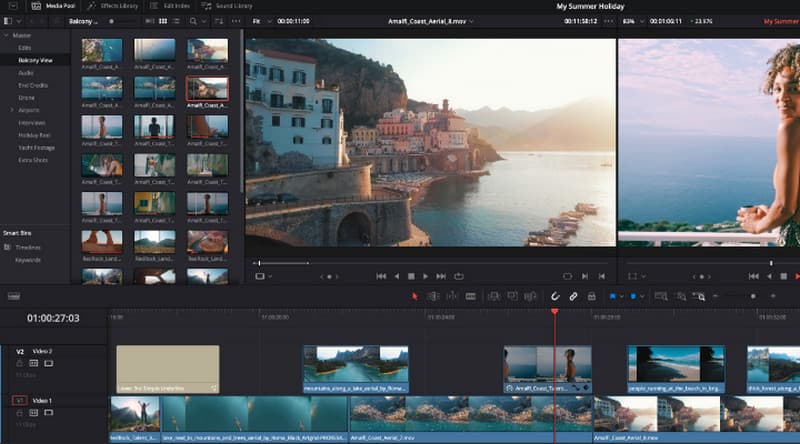Disable the Video 2 track visibility

click(x=48, y=363)
